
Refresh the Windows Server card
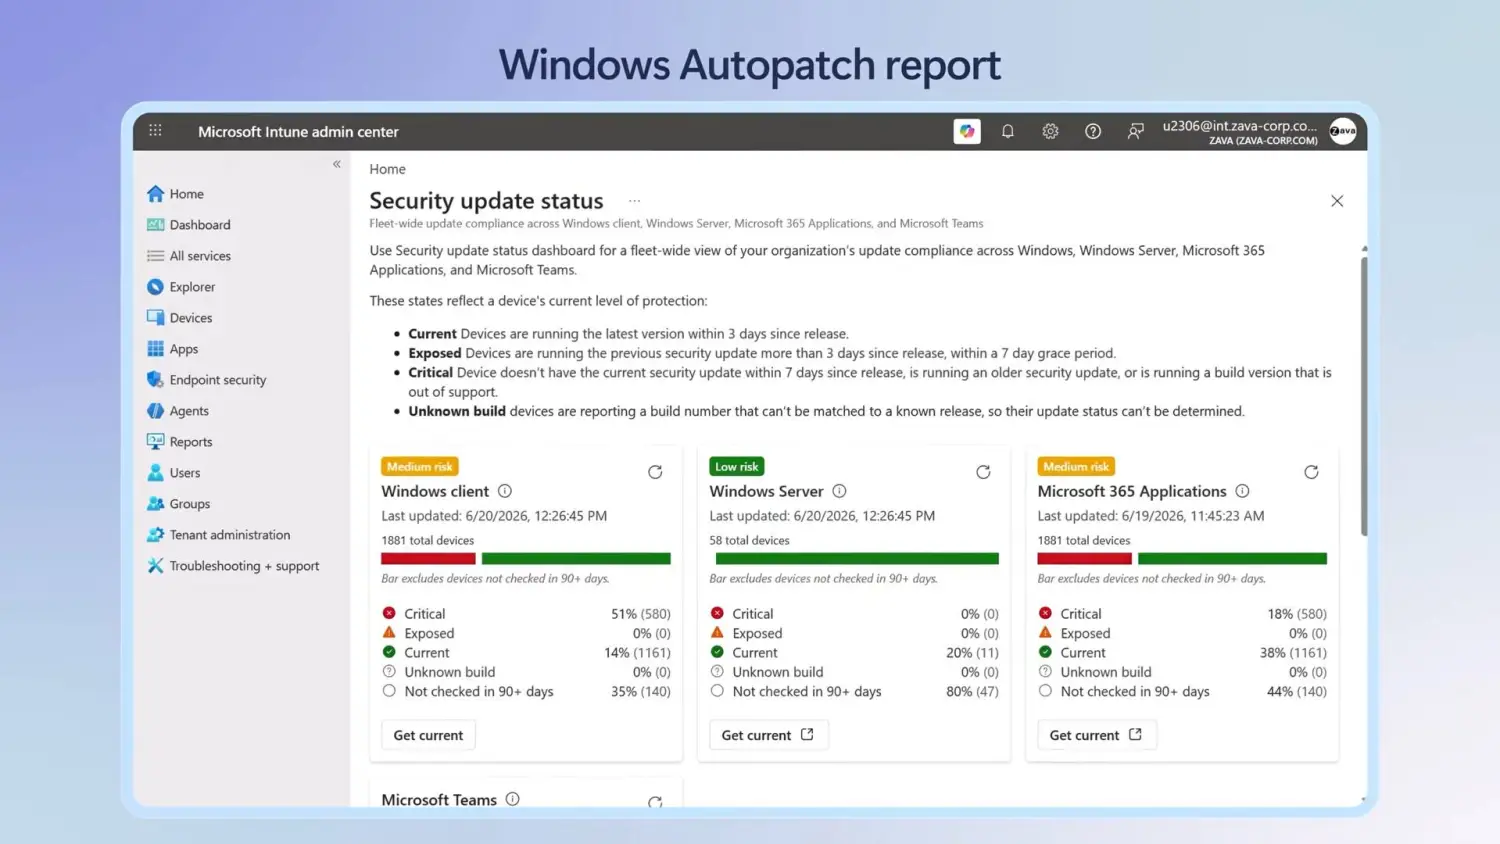[983, 472]
